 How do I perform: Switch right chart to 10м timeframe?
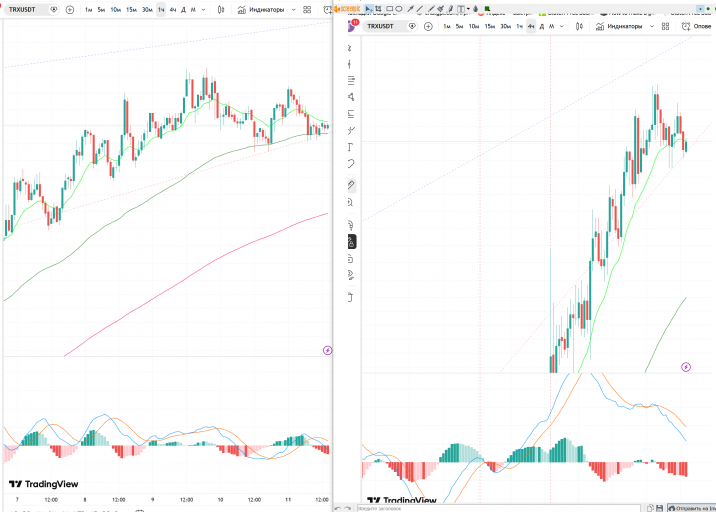pyautogui.click(x=474, y=26)
